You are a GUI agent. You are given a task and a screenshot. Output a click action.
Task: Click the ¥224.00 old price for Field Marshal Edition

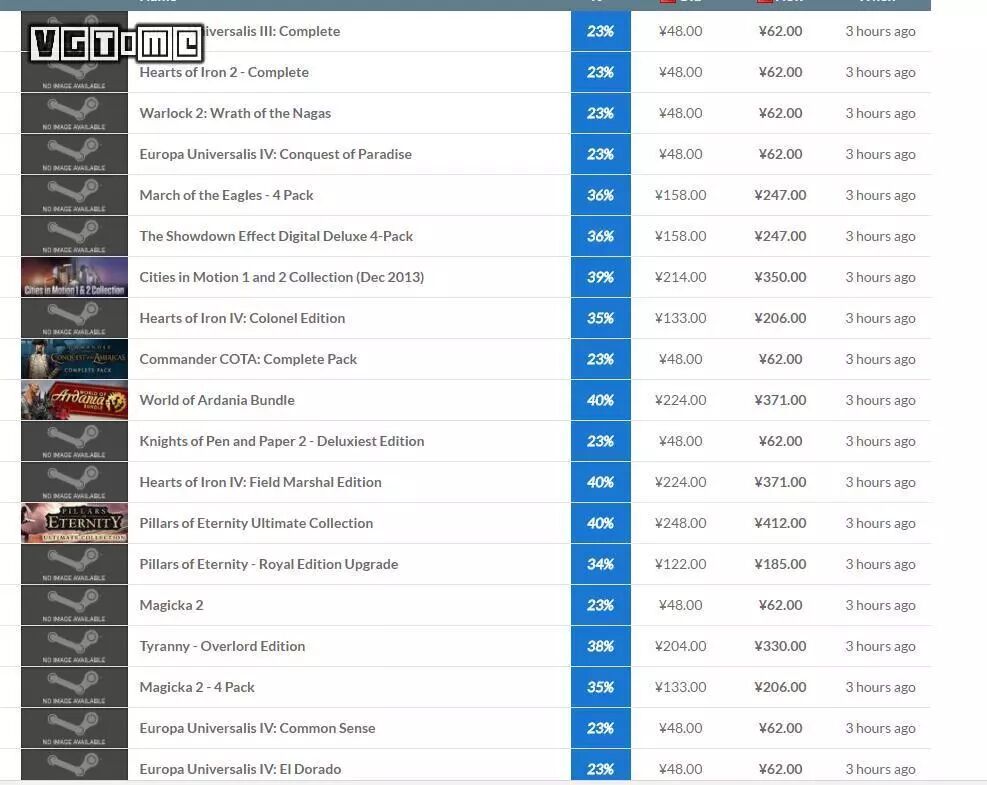point(680,482)
